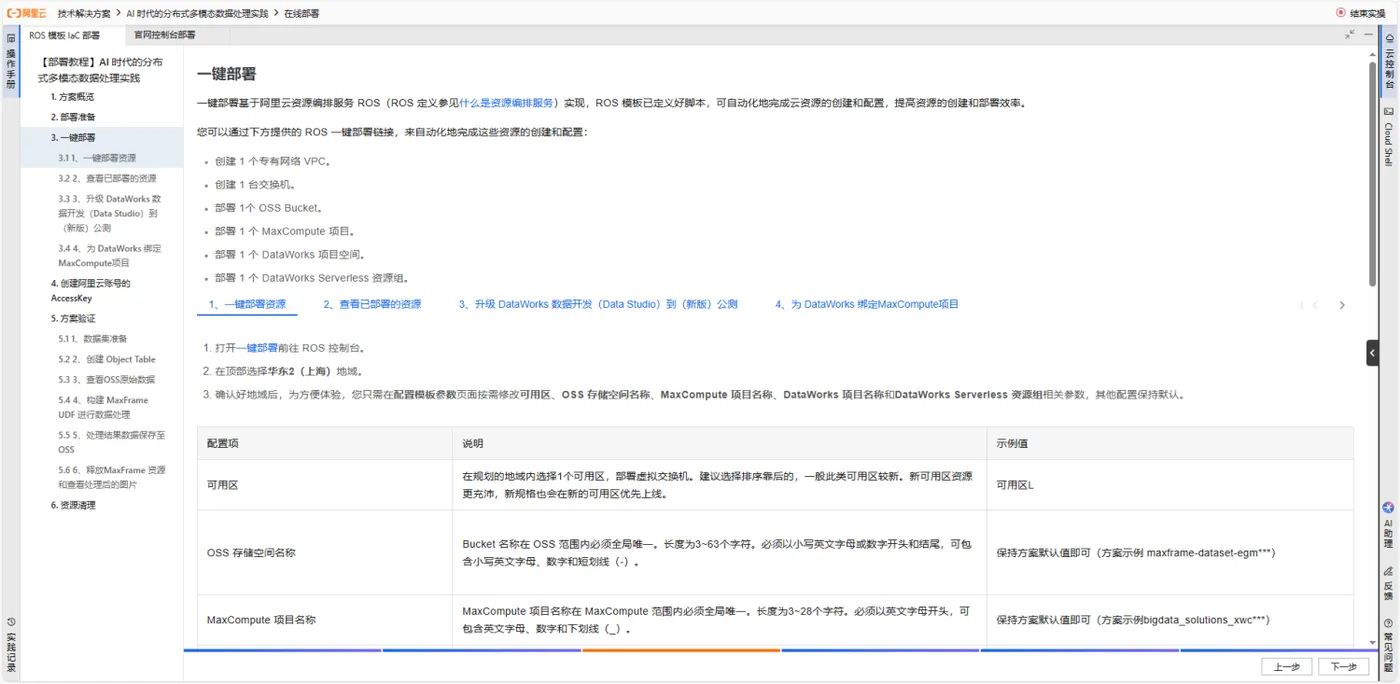Click the 说明 column header
Viewport: 1400px width, 684px height.
click(x=720, y=443)
